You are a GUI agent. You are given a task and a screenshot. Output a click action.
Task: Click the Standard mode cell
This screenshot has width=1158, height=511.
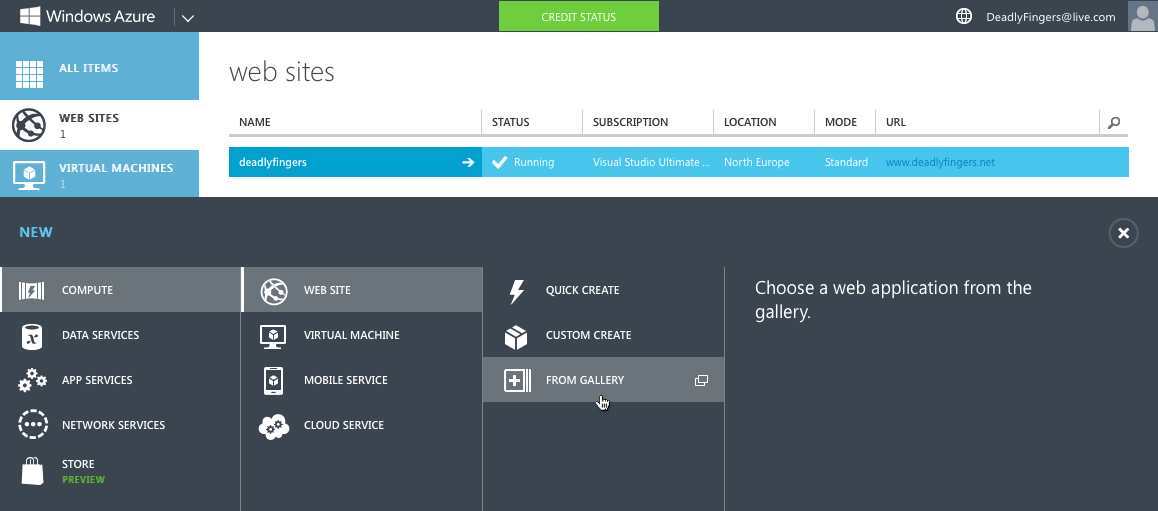[846, 162]
